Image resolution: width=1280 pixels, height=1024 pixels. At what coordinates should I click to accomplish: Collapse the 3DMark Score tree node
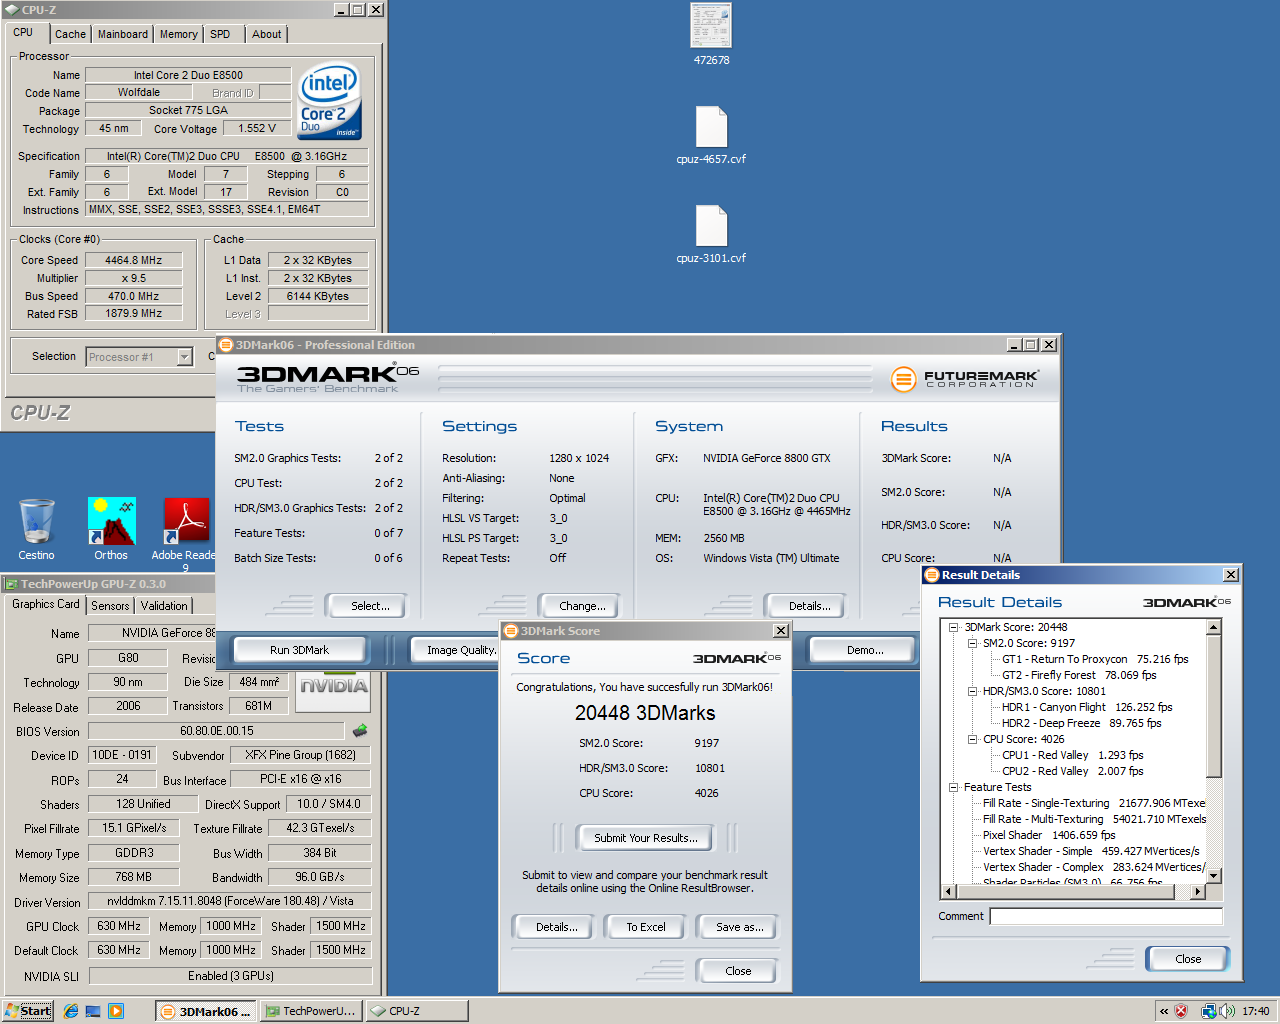pyautogui.click(x=953, y=627)
